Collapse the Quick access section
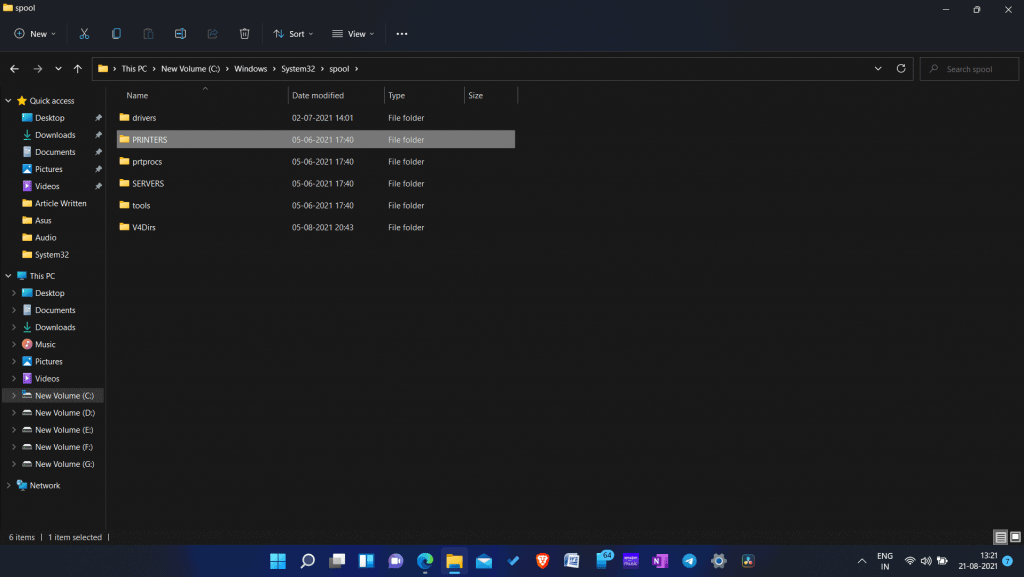Viewport: 1024px width, 577px height. coord(9,100)
